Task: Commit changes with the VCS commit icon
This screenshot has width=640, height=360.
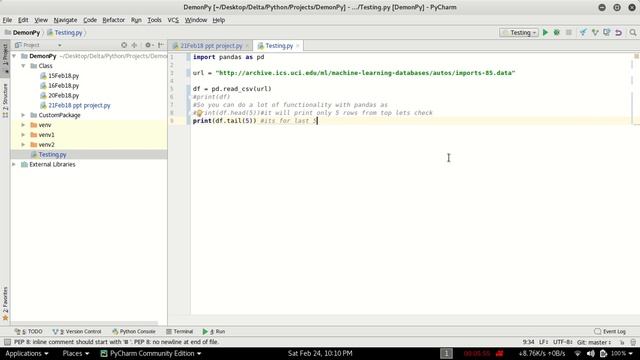Action: point(595,33)
